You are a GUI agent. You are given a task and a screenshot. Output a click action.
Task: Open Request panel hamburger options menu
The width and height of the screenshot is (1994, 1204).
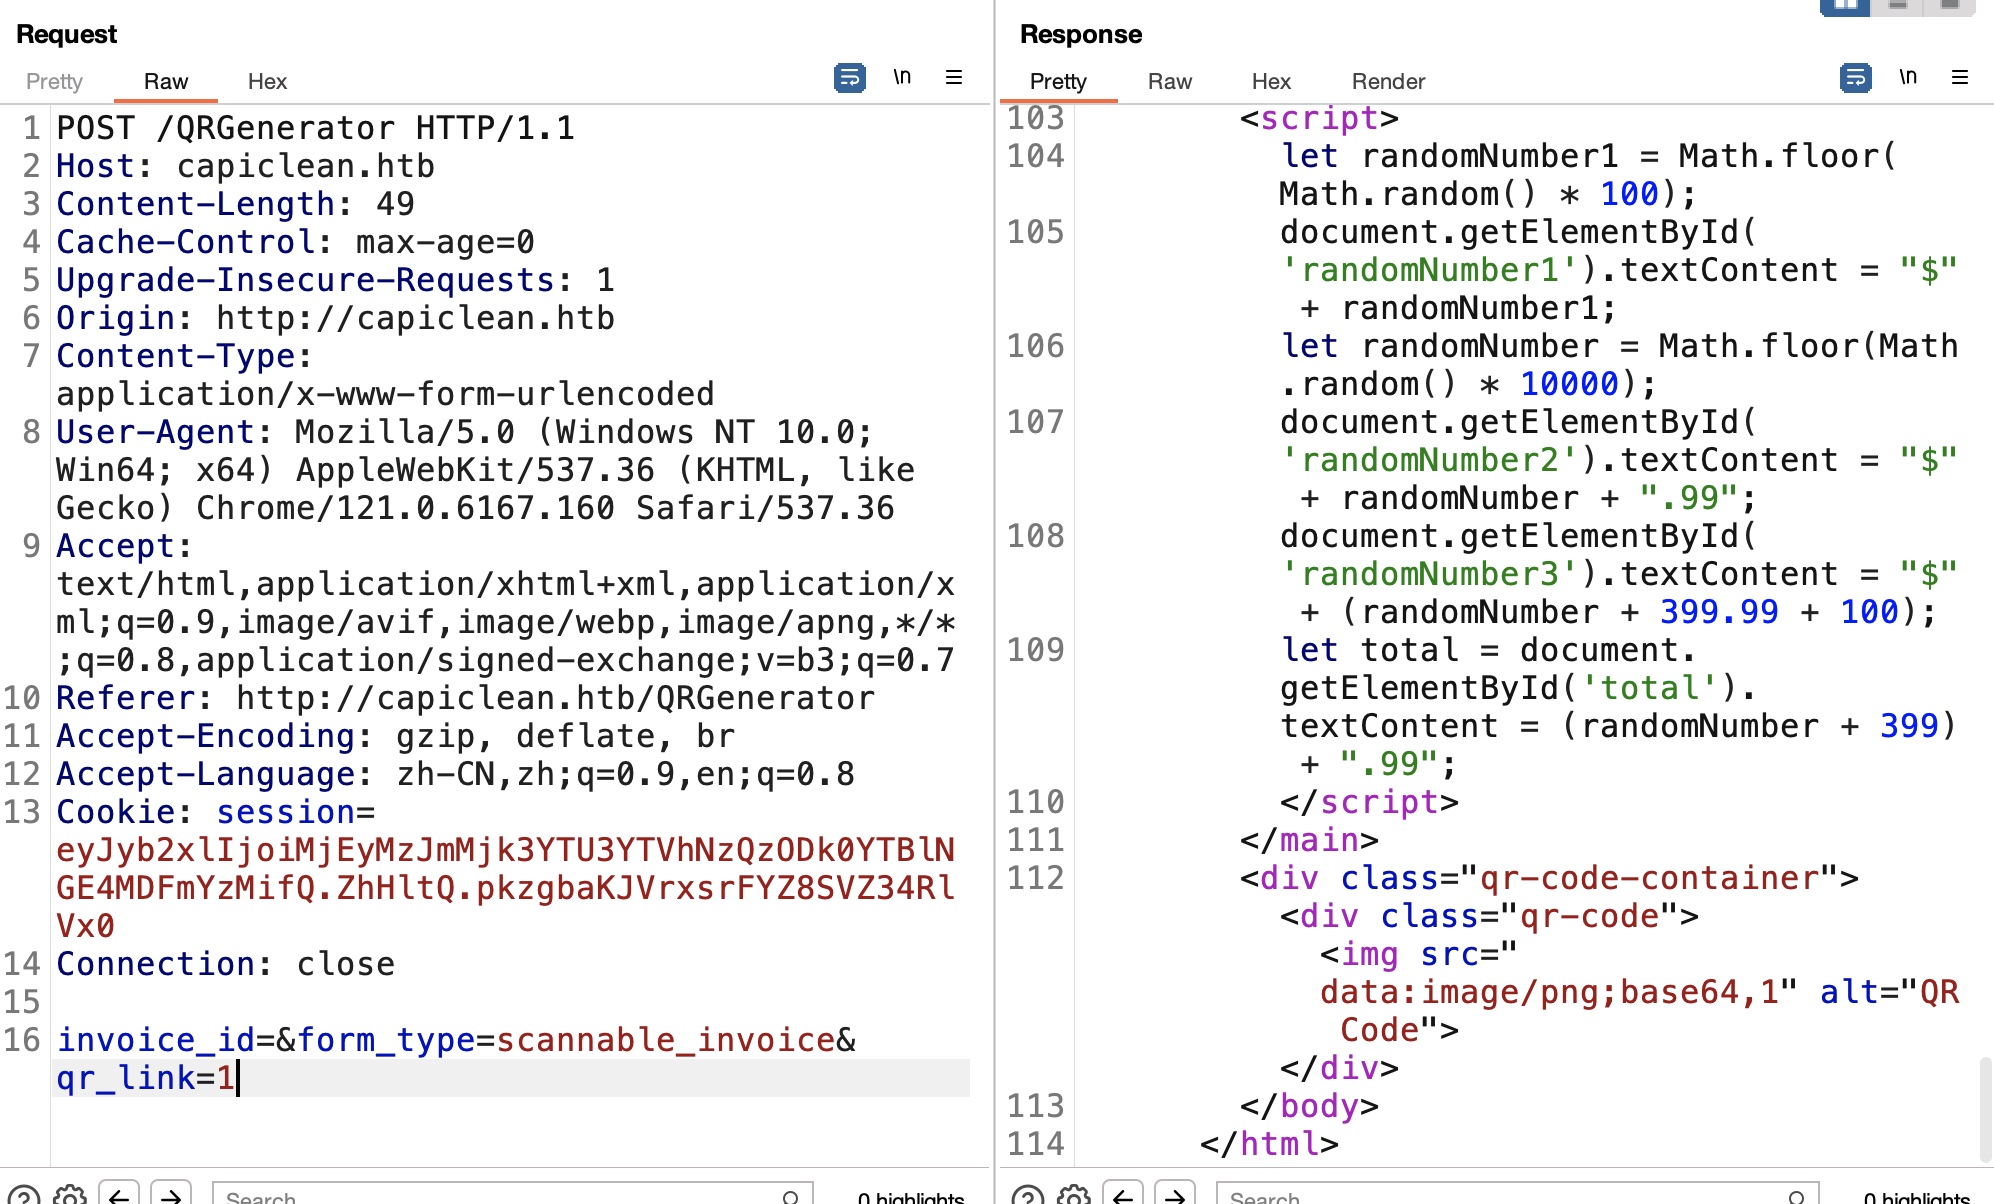954,77
